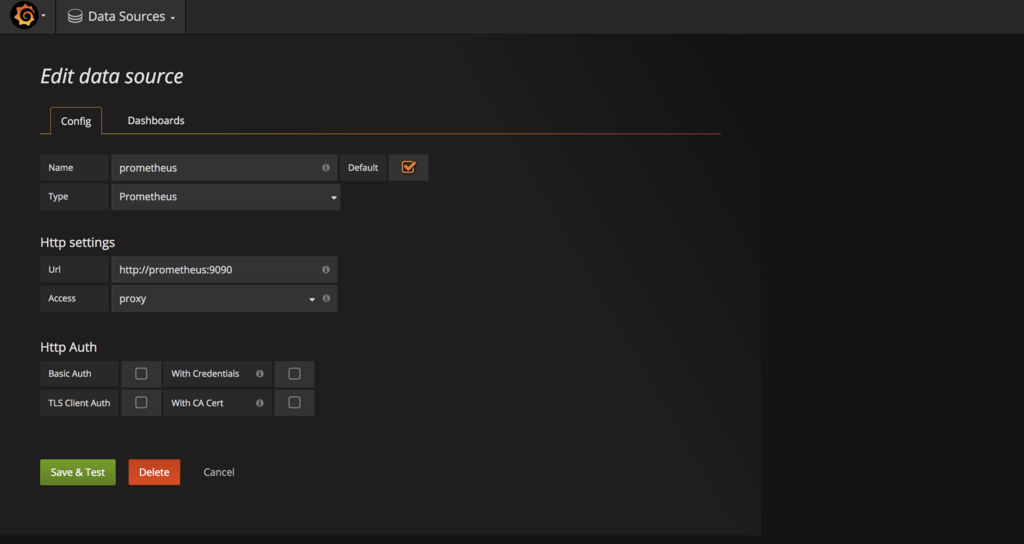Click the Name label
Screen dimensions: 1024x544
[61, 168]
